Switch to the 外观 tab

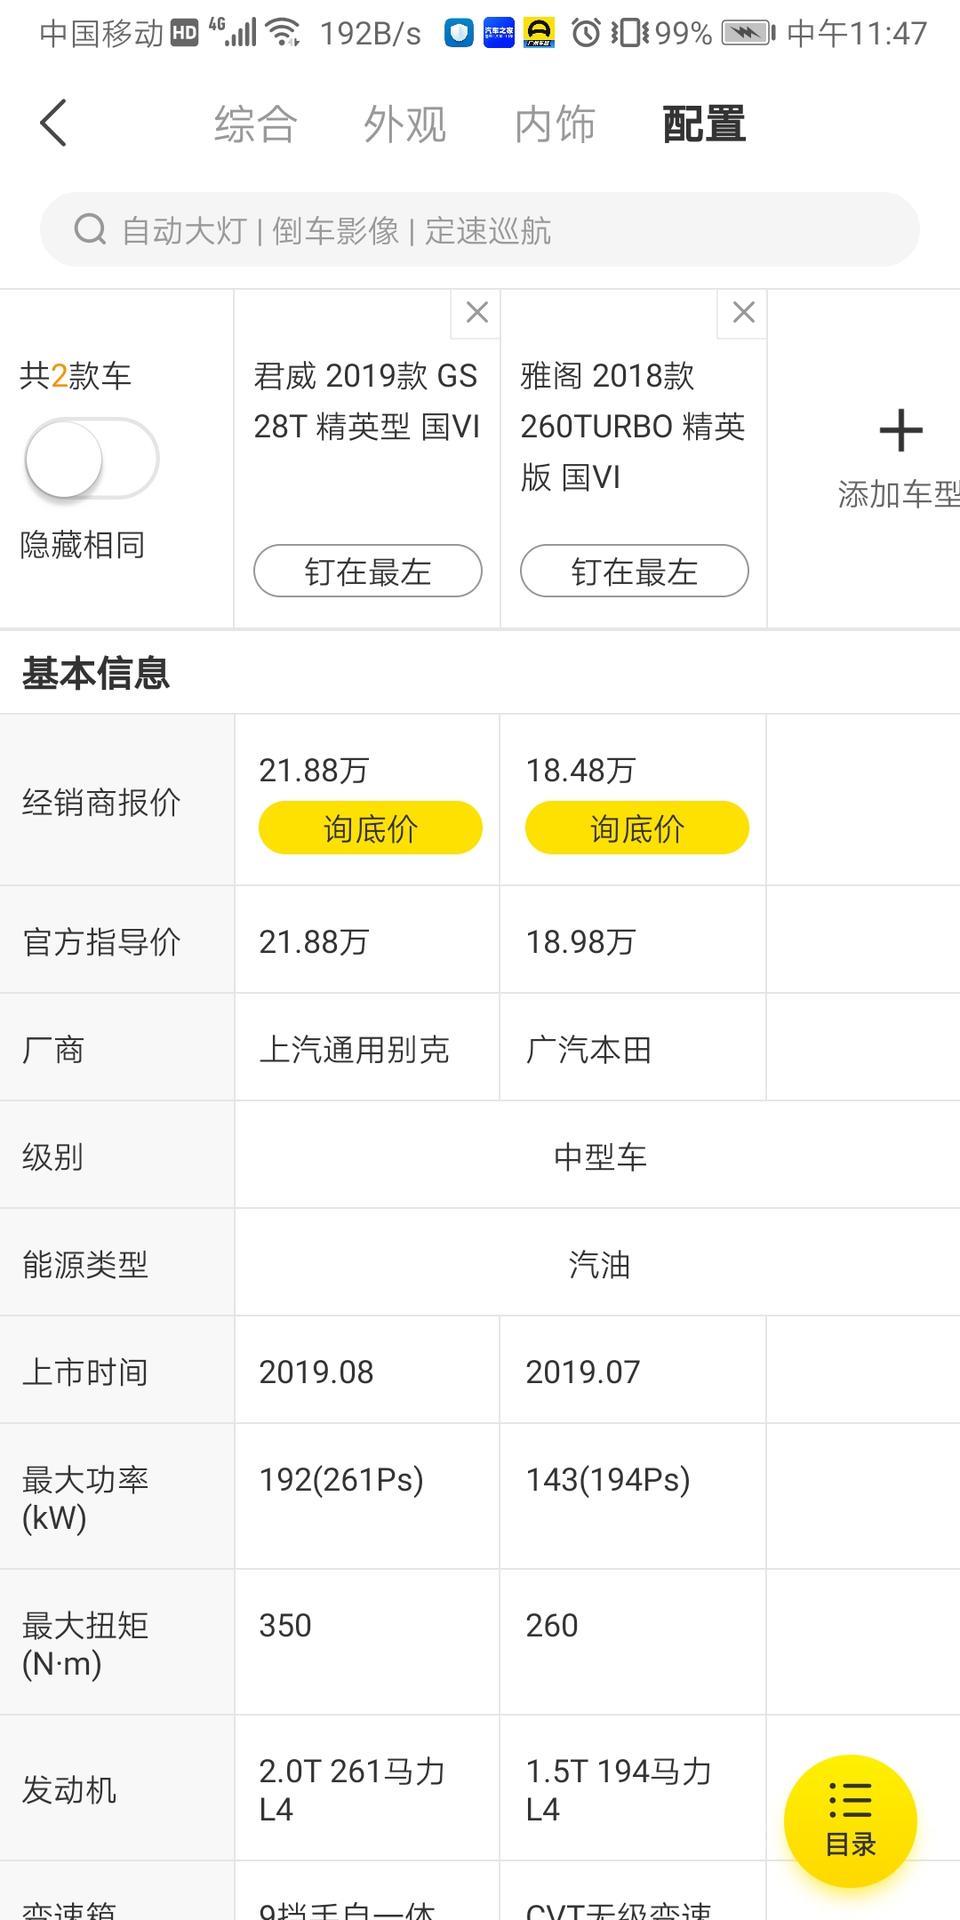(x=404, y=125)
